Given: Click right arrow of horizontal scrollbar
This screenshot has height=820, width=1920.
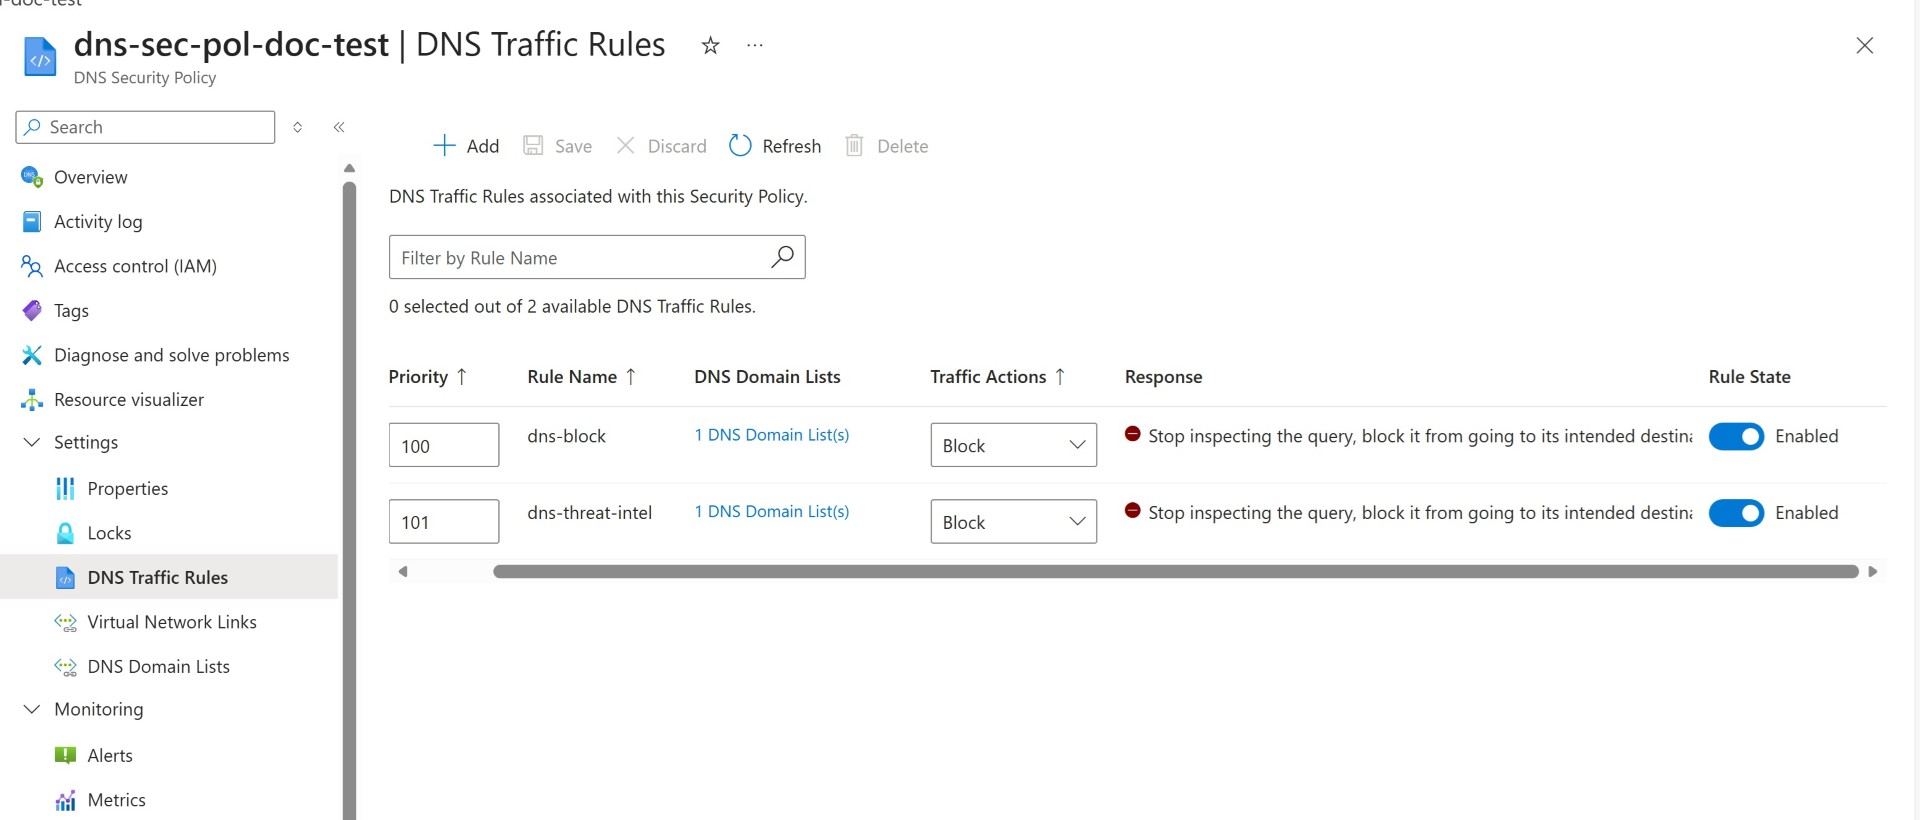Looking at the screenshot, I should click(1872, 571).
